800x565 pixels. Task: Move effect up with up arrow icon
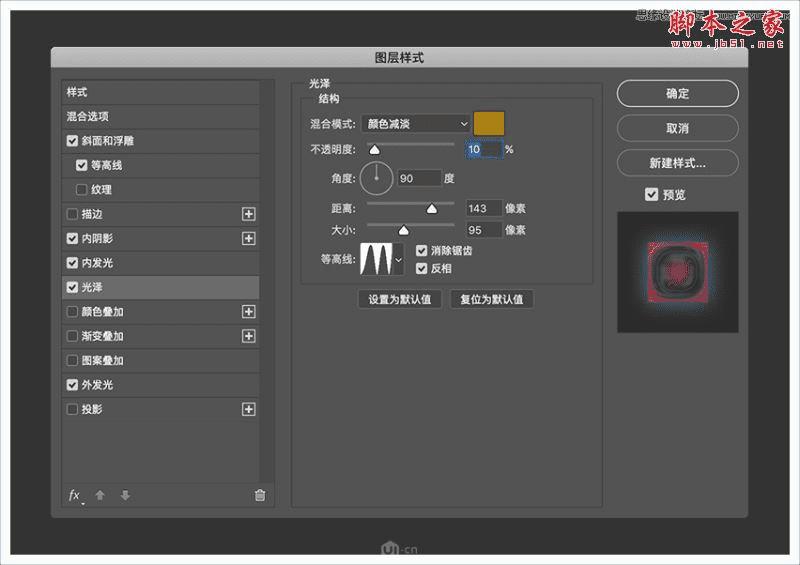pyautogui.click(x=100, y=495)
